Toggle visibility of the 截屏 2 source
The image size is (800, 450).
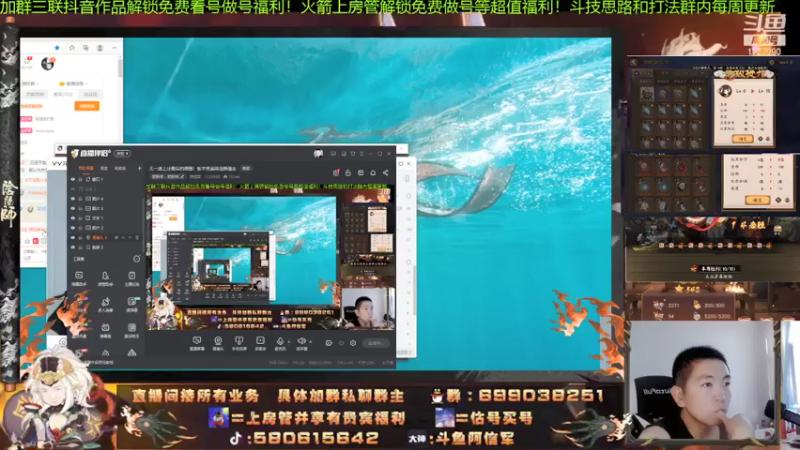click(73, 247)
